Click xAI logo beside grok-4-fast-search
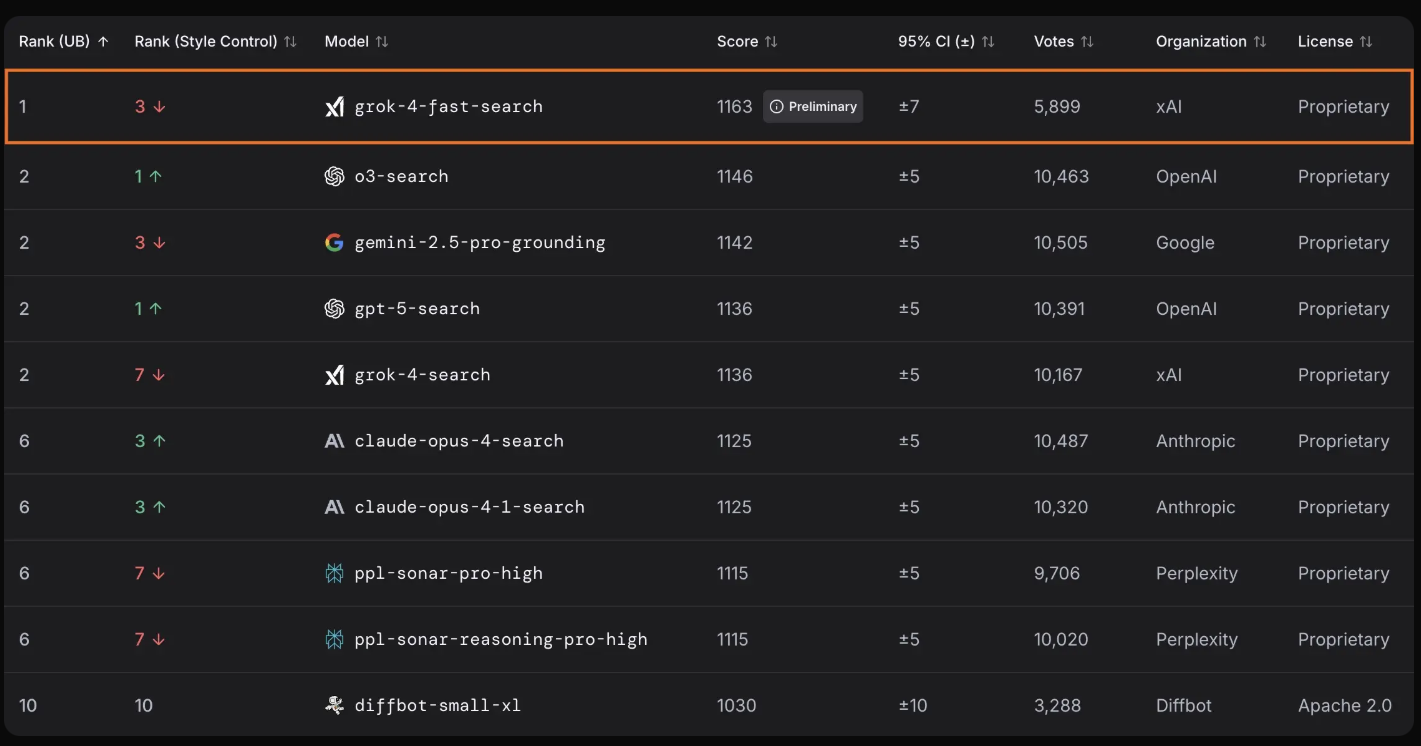1421x746 pixels. click(335, 107)
